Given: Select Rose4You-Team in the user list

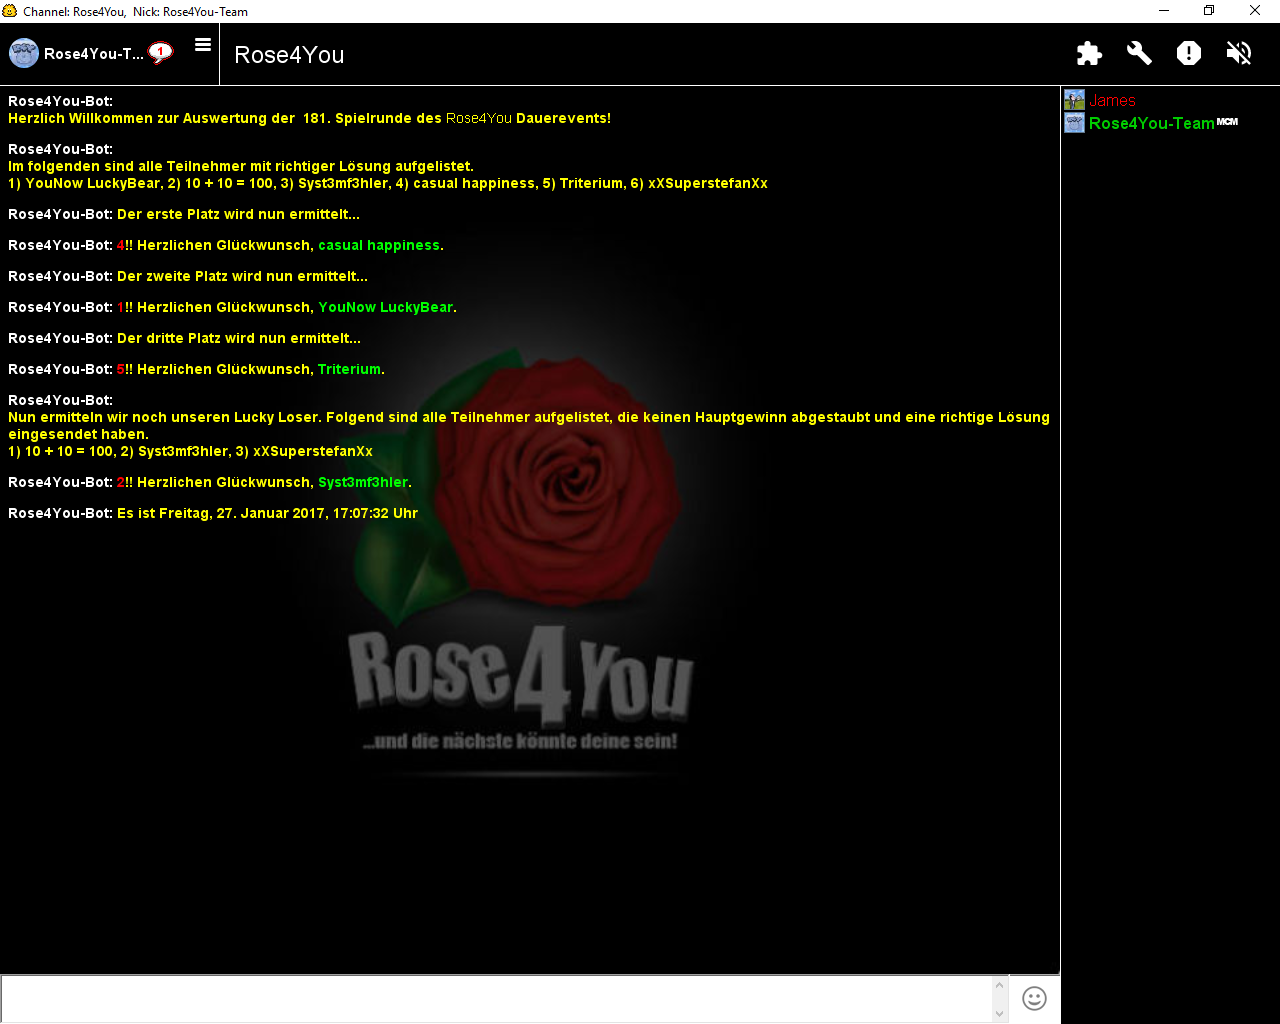Looking at the screenshot, I should tap(1151, 123).
